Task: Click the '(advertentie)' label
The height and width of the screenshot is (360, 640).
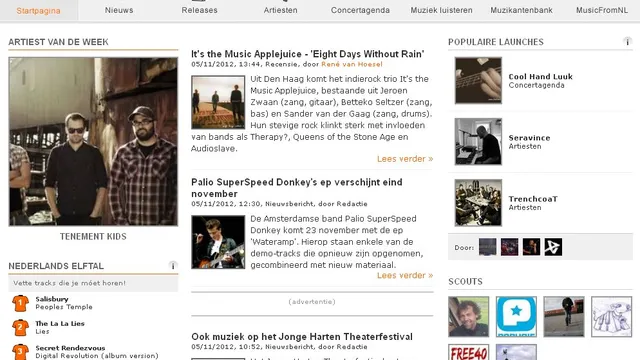Action: (x=312, y=302)
